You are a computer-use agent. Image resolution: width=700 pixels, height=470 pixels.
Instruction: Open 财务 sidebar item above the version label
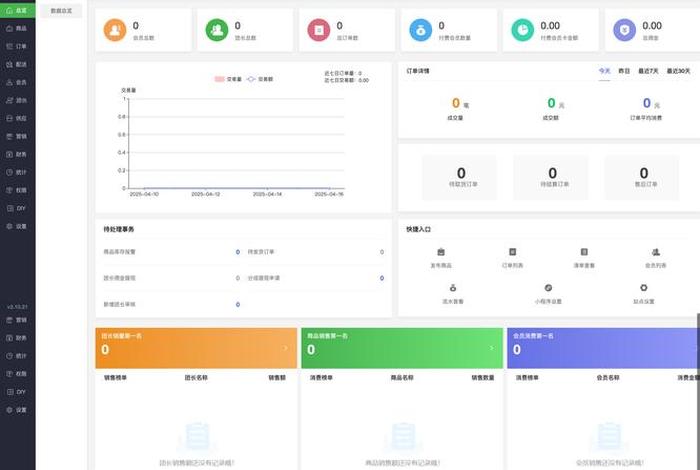click(17, 154)
